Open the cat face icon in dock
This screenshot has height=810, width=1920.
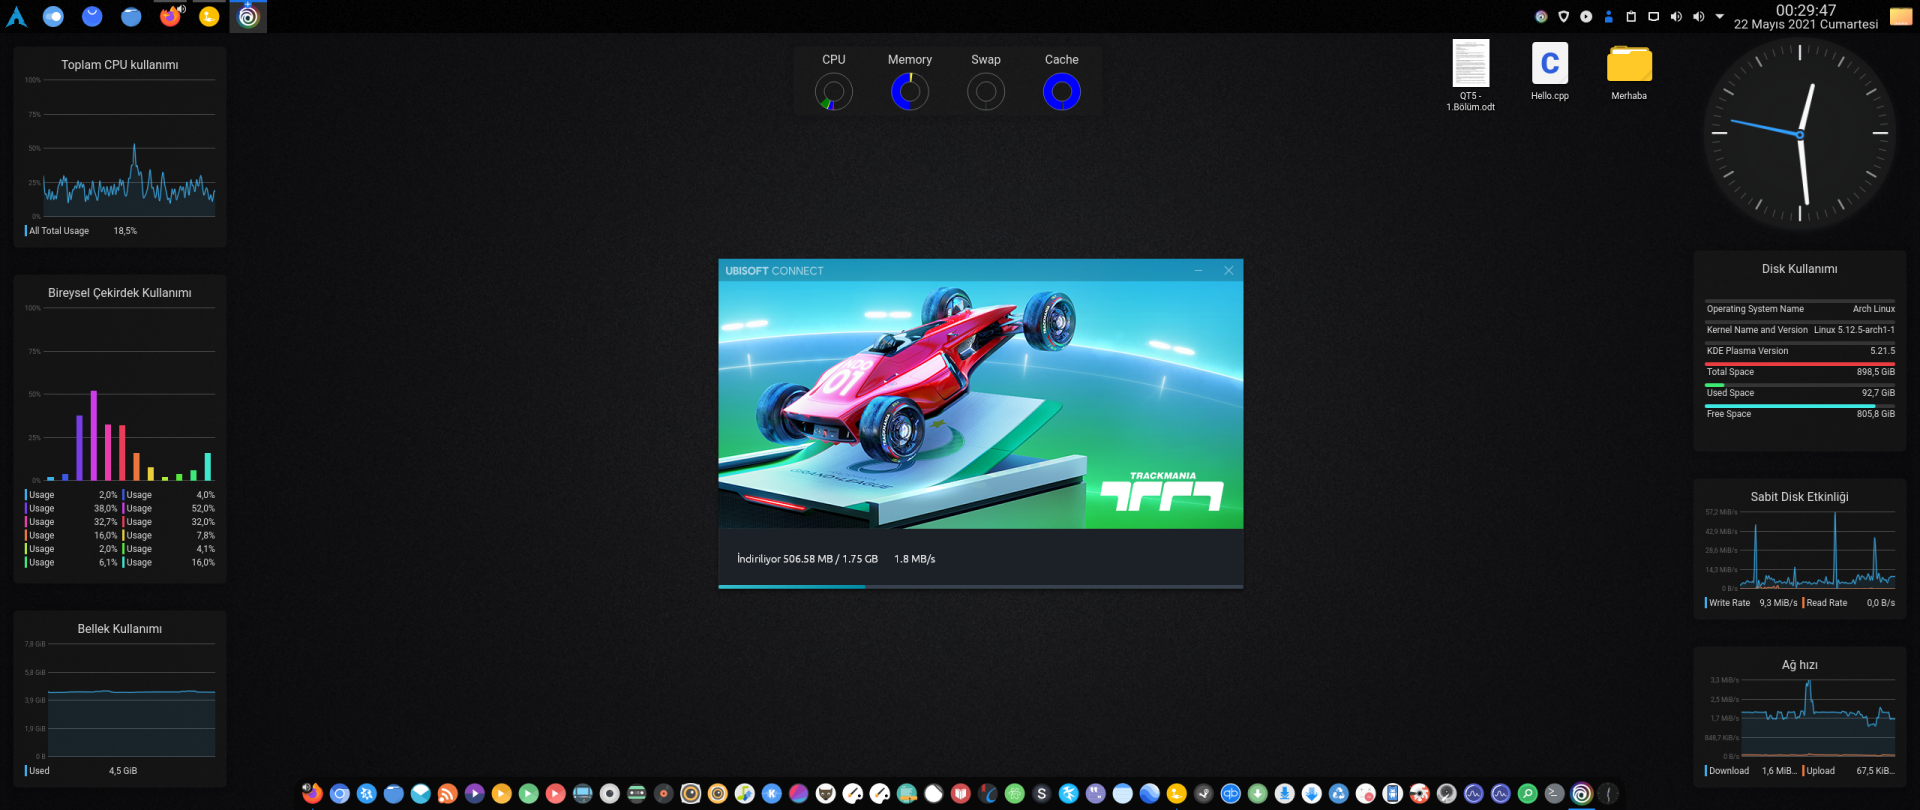826,794
